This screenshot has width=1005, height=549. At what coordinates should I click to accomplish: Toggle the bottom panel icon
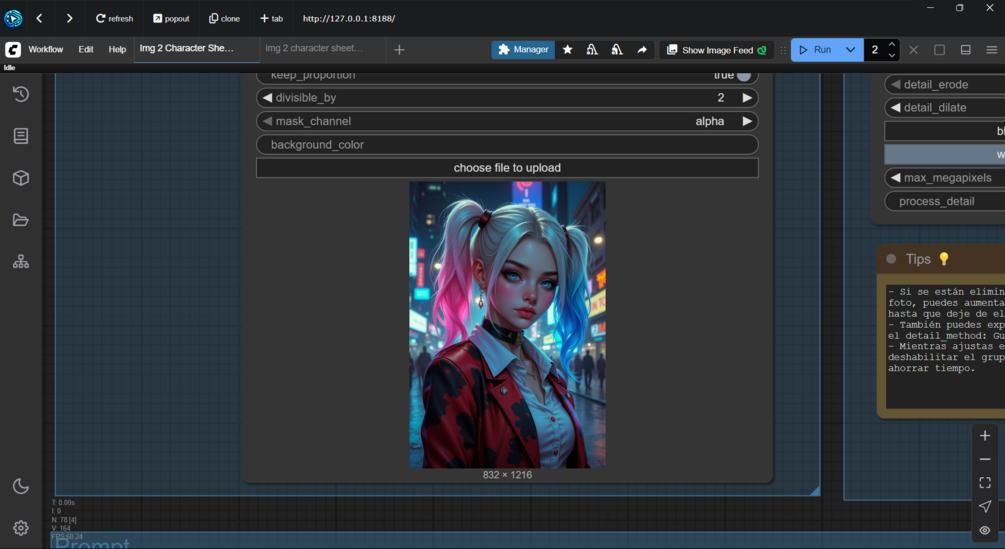[965, 49]
